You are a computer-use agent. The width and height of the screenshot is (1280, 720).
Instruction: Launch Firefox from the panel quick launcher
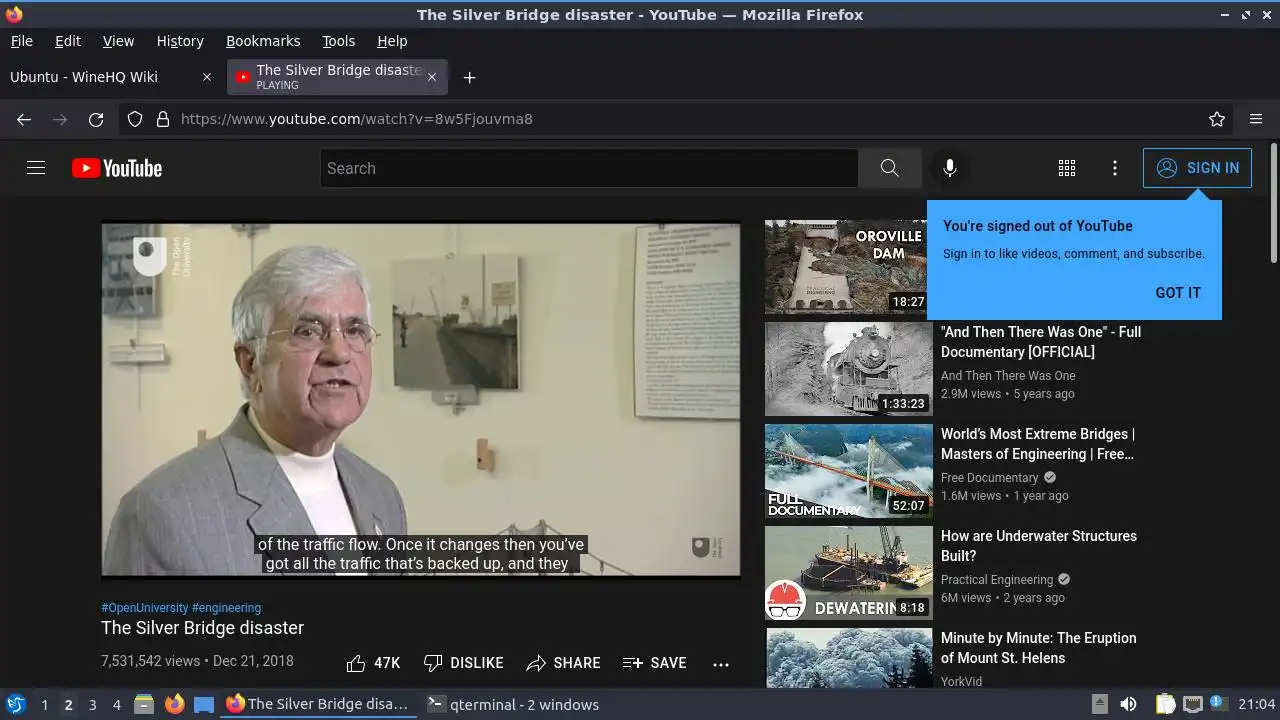click(174, 704)
